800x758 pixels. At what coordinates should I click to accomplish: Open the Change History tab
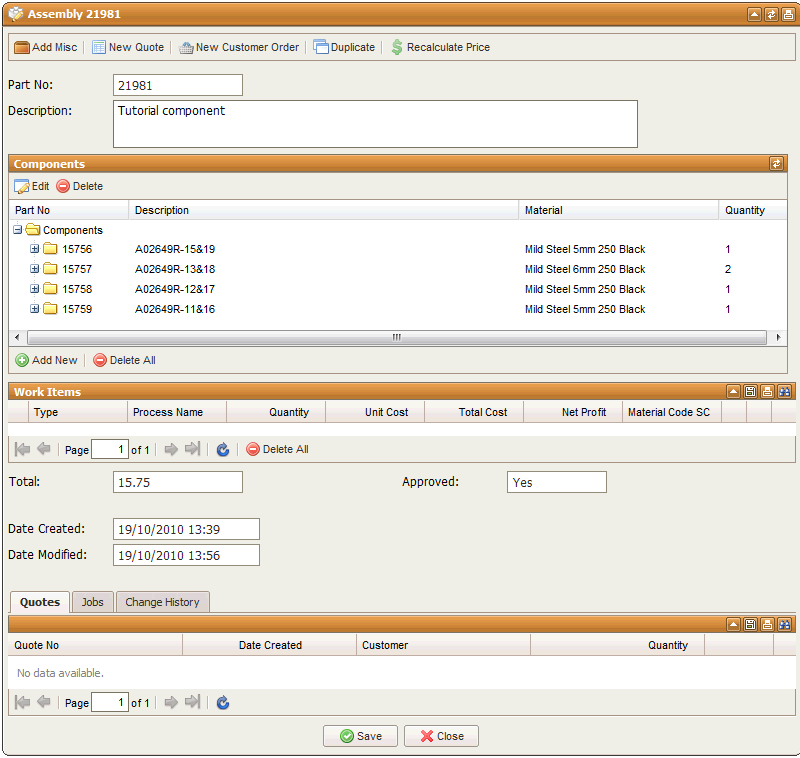click(x=162, y=602)
